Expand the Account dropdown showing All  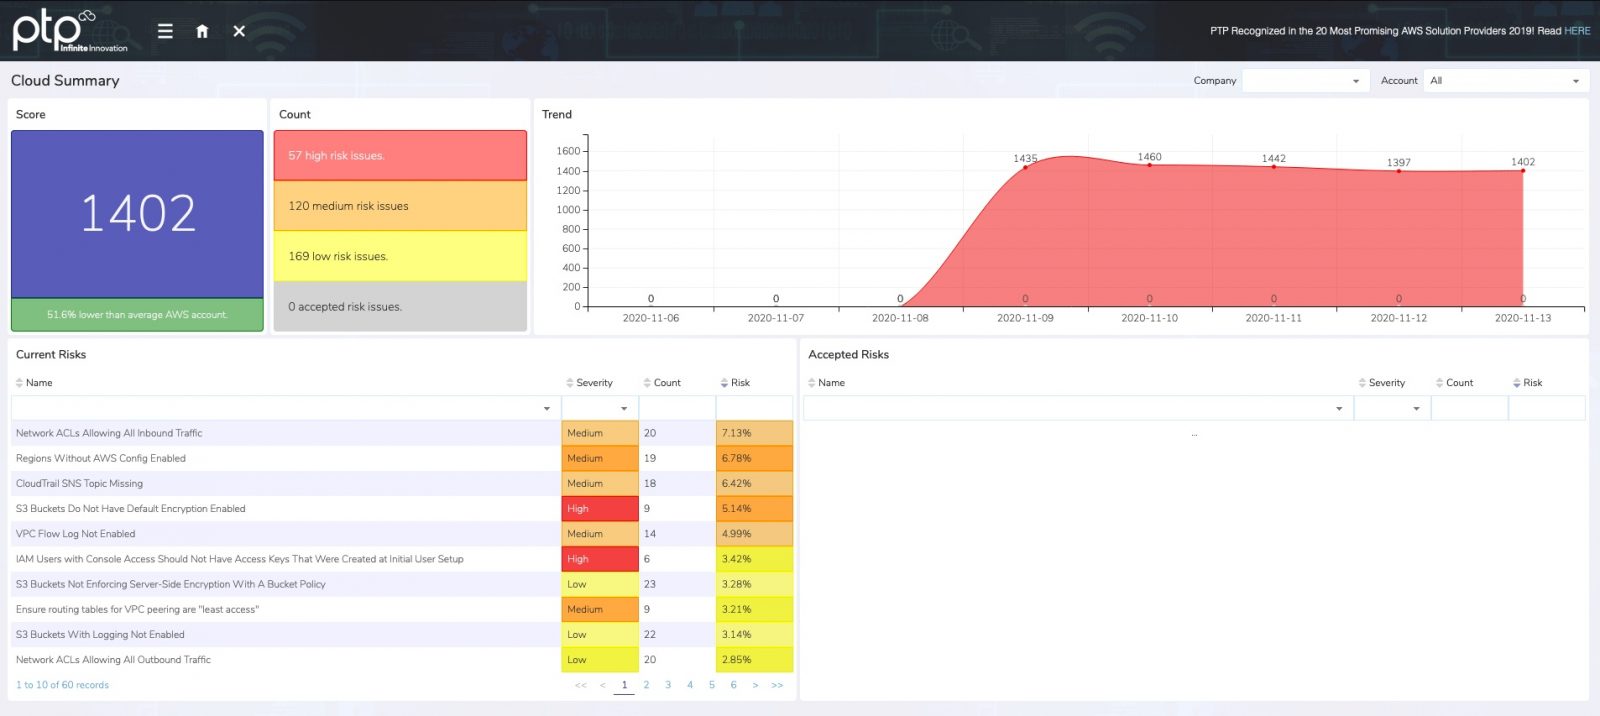(1504, 81)
